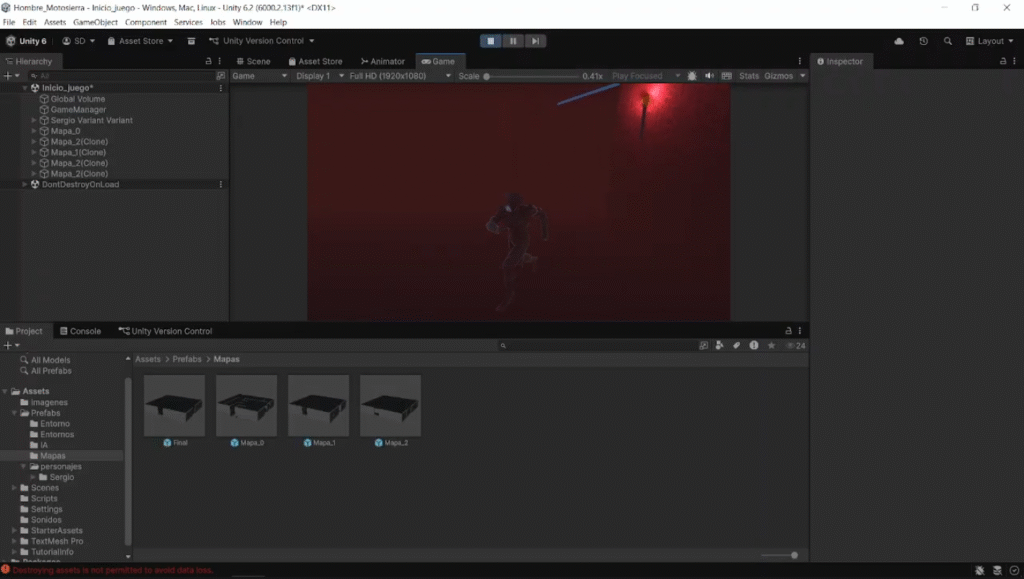1024x579 pixels.
Task: Open the GameObject menu
Action: pos(93,22)
